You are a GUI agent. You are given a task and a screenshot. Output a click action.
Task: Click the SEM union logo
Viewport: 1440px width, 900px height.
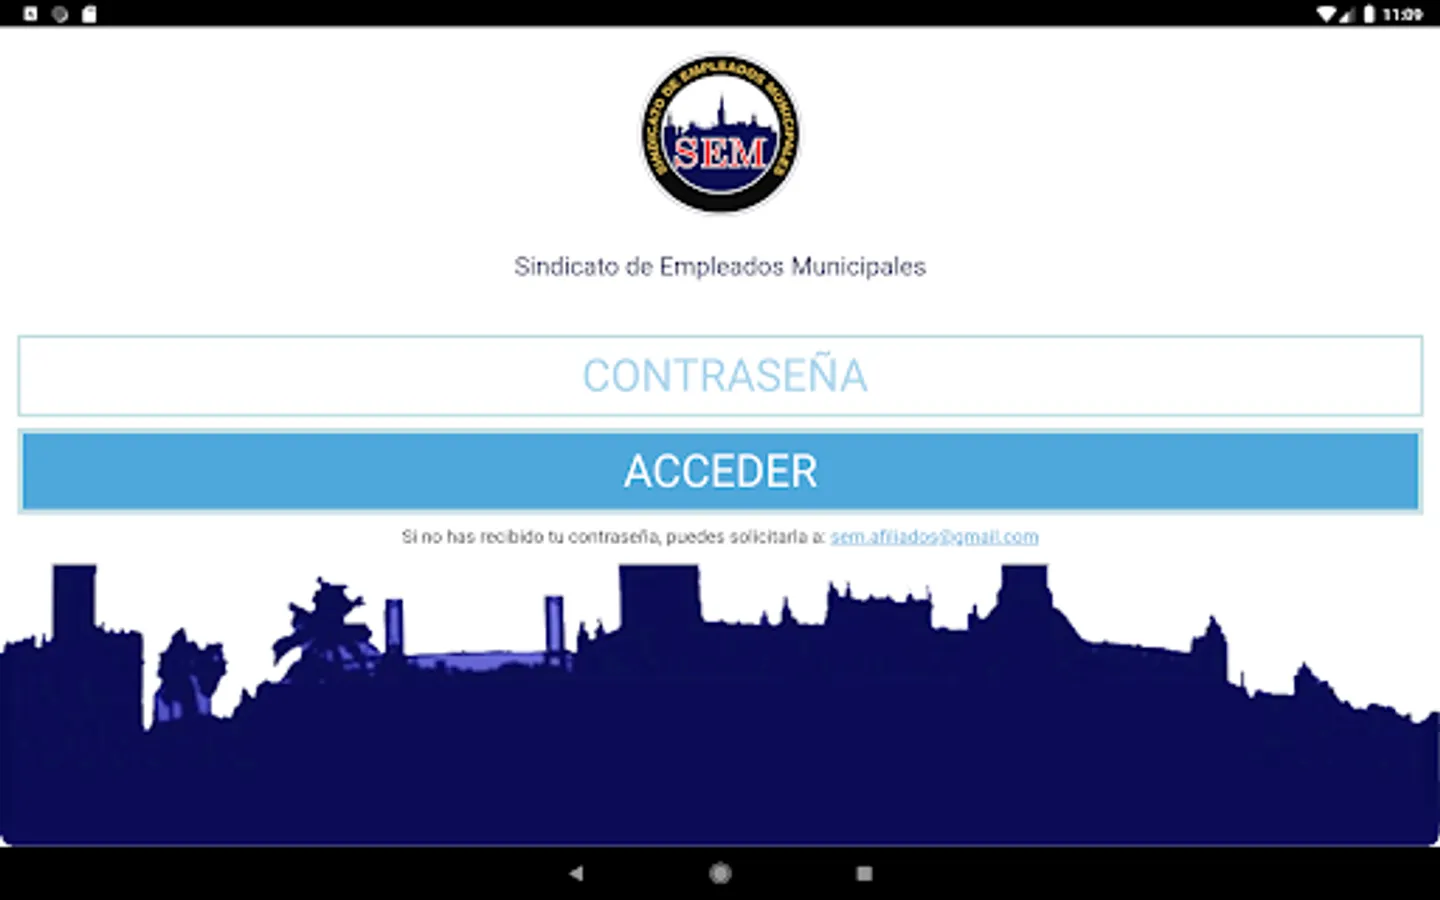tap(720, 133)
